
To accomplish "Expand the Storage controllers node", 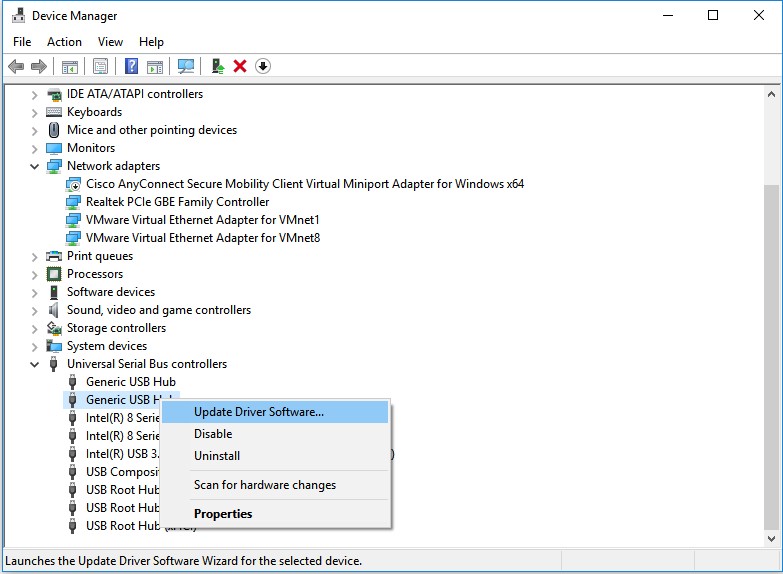I will [34, 329].
